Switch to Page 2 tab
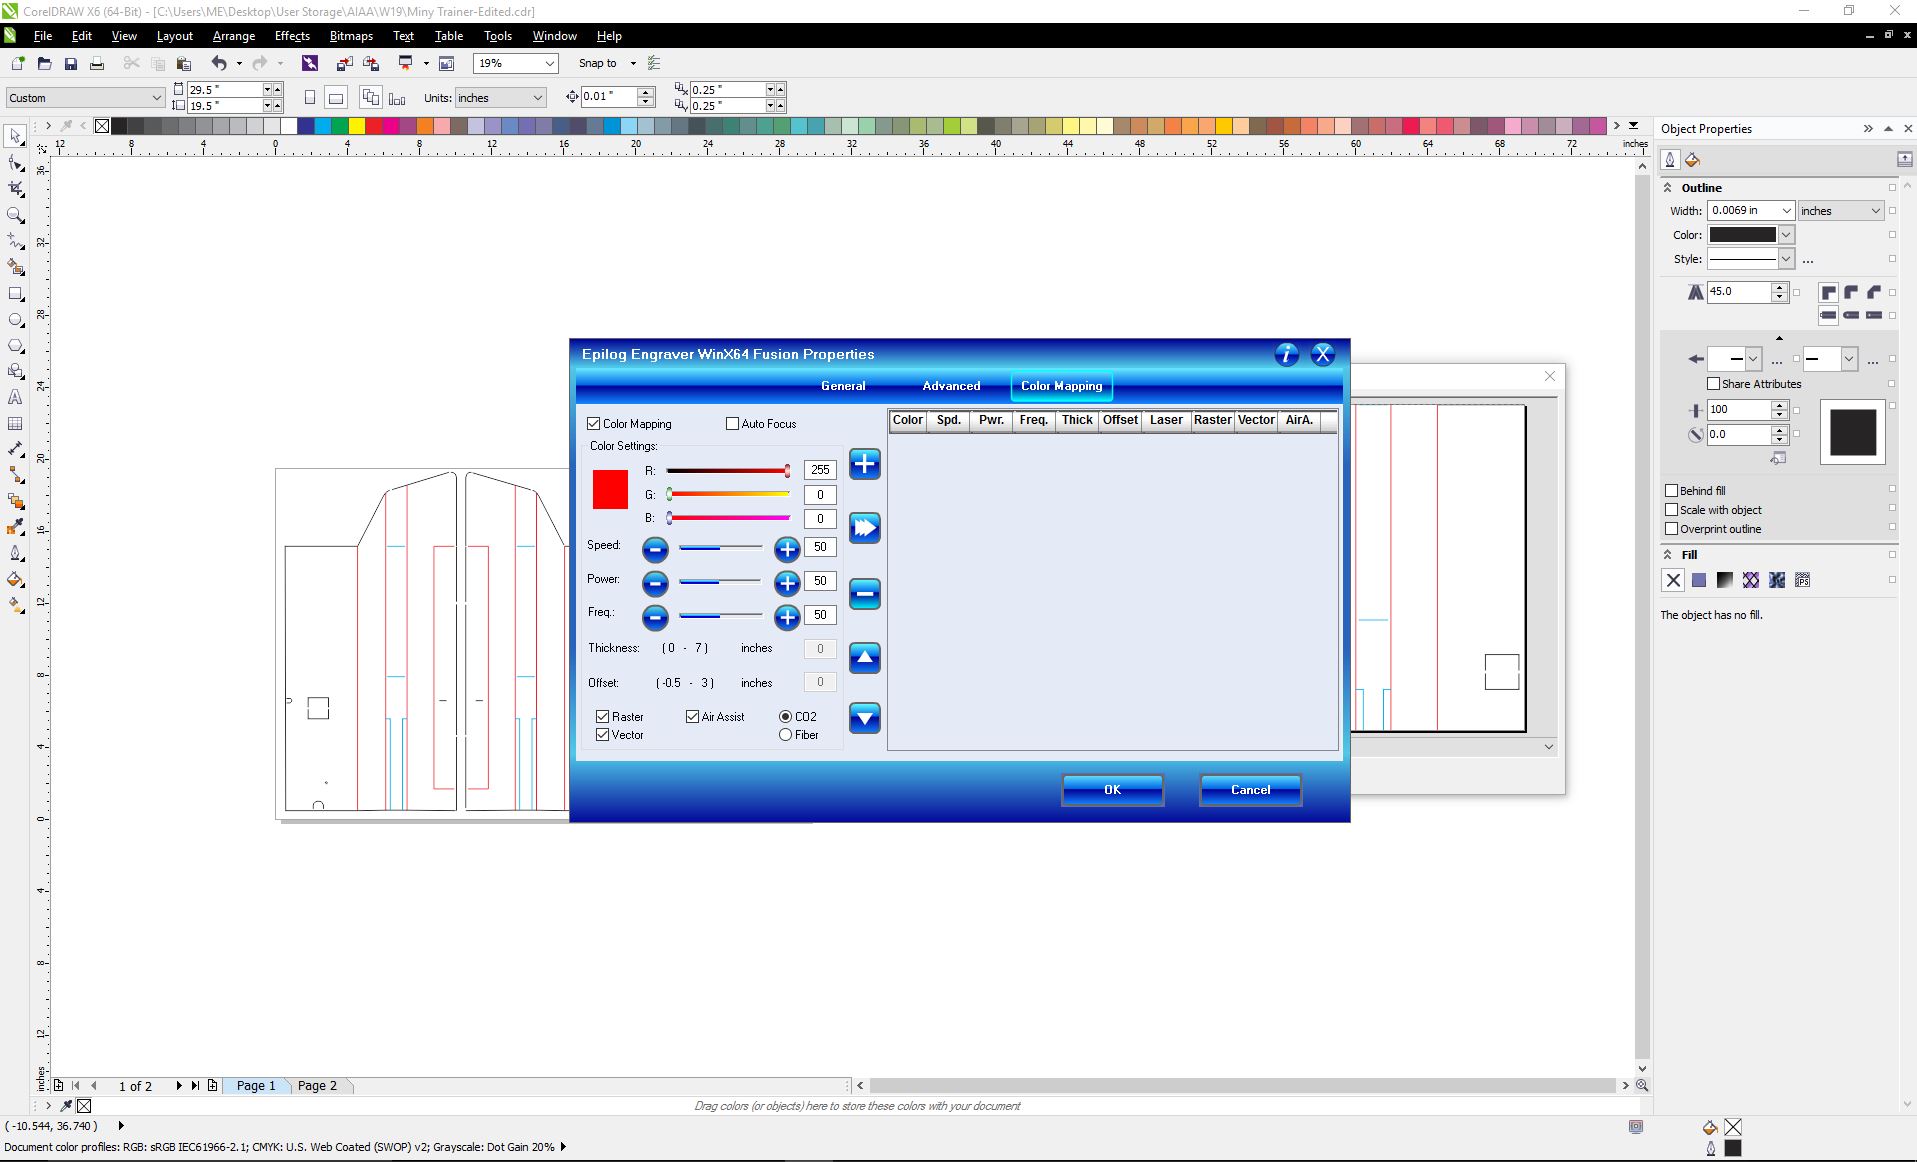 (317, 1086)
